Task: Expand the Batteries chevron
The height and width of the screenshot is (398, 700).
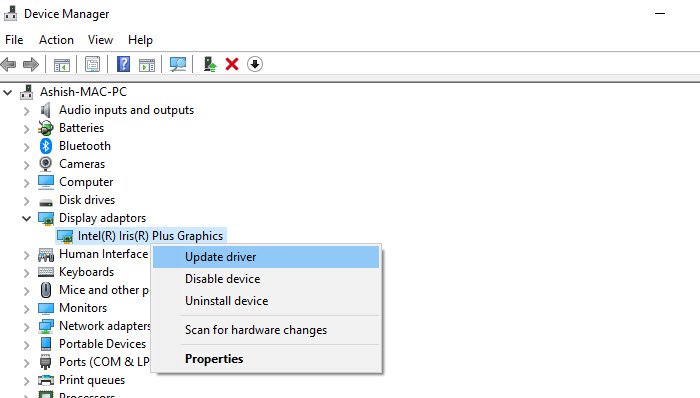Action: coord(26,129)
